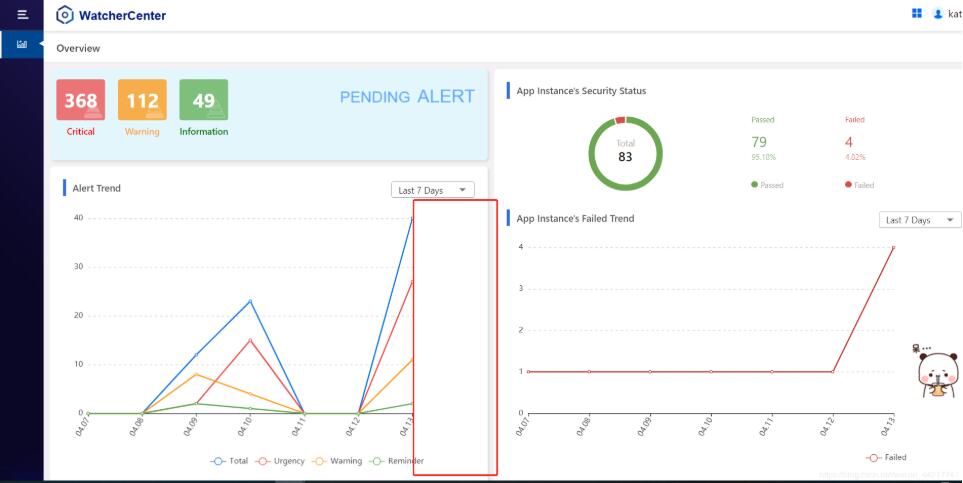The height and width of the screenshot is (483, 963).
Task: Select the Overview tab
Action: pyautogui.click(x=78, y=48)
